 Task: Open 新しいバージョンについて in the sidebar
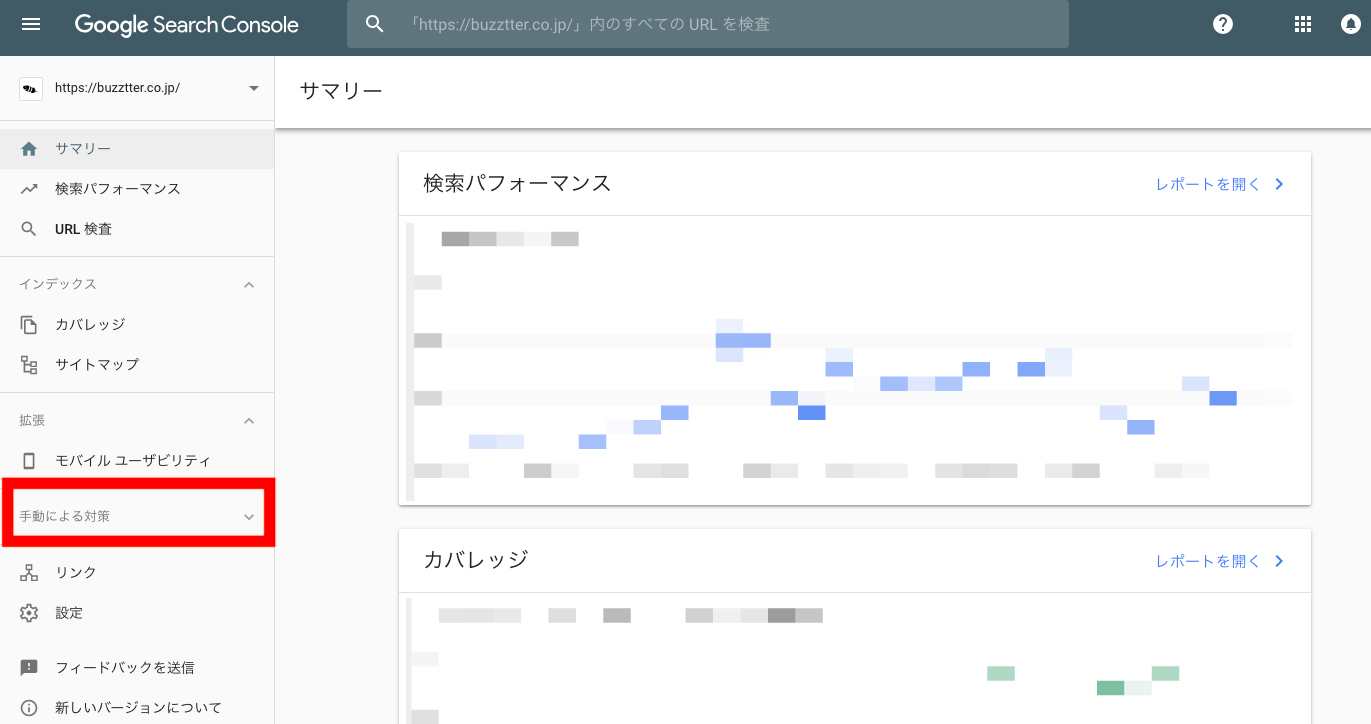tap(137, 707)
